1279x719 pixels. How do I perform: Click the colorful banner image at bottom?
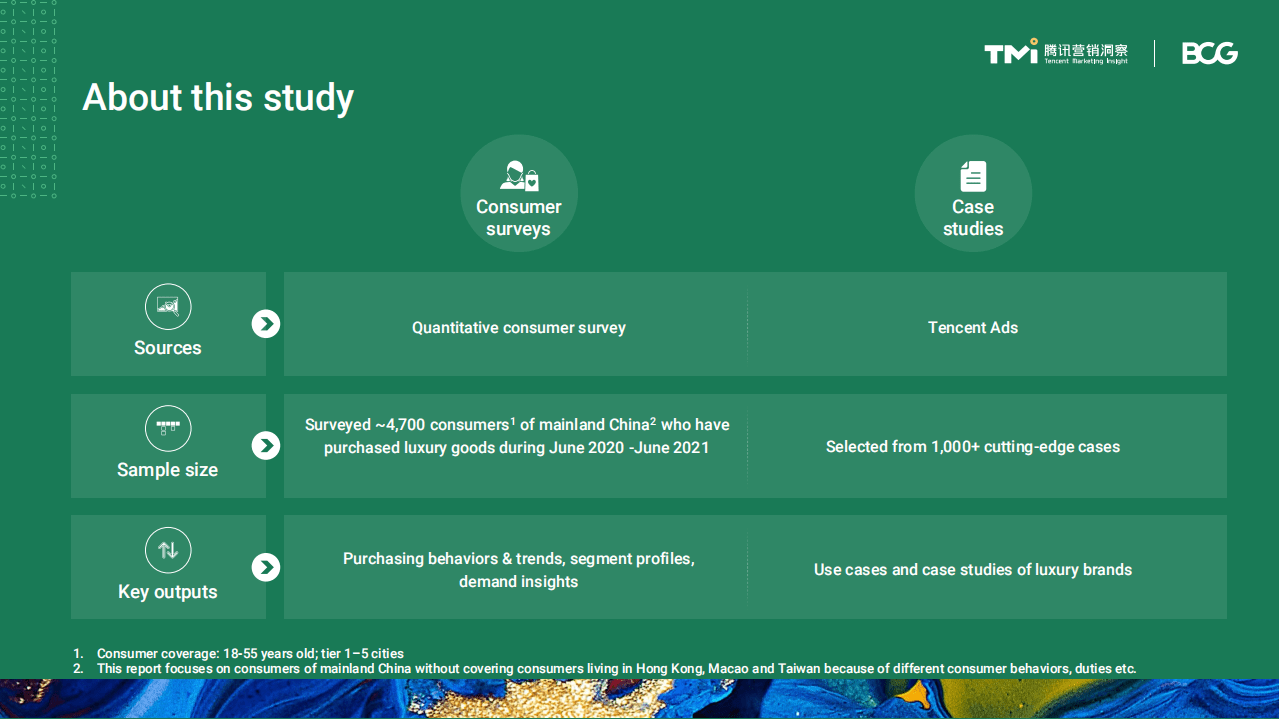click(639, 698)
